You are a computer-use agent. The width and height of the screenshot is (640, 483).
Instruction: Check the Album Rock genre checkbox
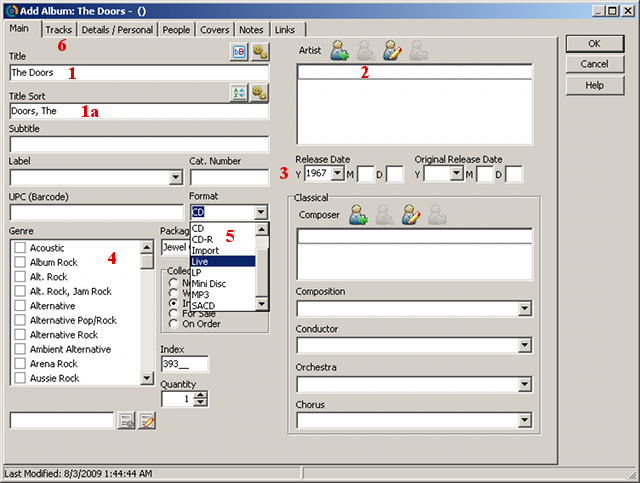[20, 262]
